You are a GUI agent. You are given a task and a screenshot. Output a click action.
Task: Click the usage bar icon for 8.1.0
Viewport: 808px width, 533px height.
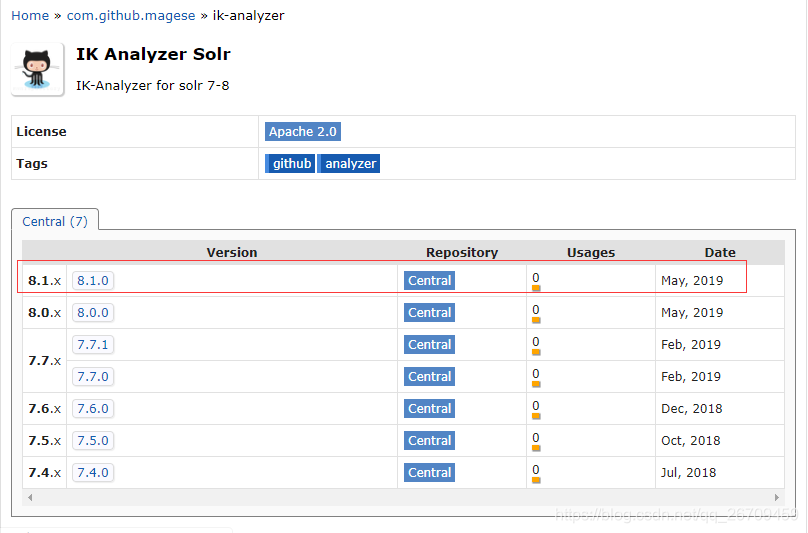[536, 288]
